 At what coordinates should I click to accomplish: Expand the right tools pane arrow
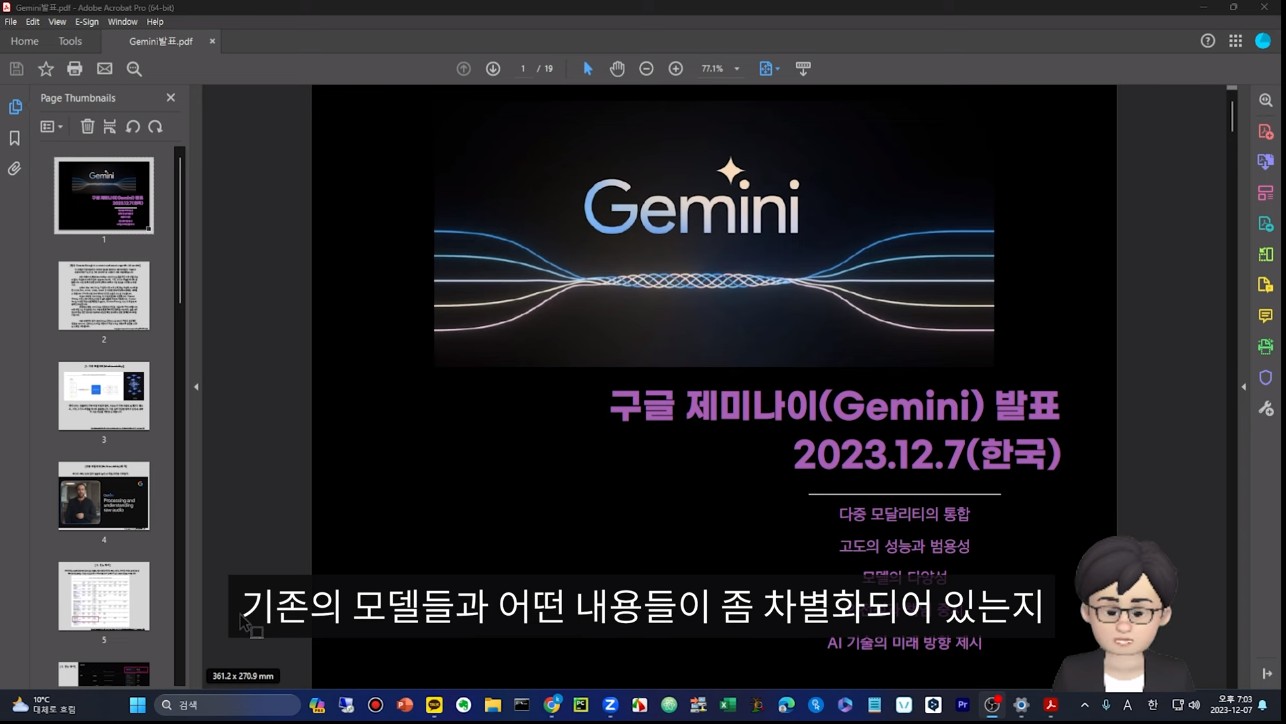[1244, 387]
